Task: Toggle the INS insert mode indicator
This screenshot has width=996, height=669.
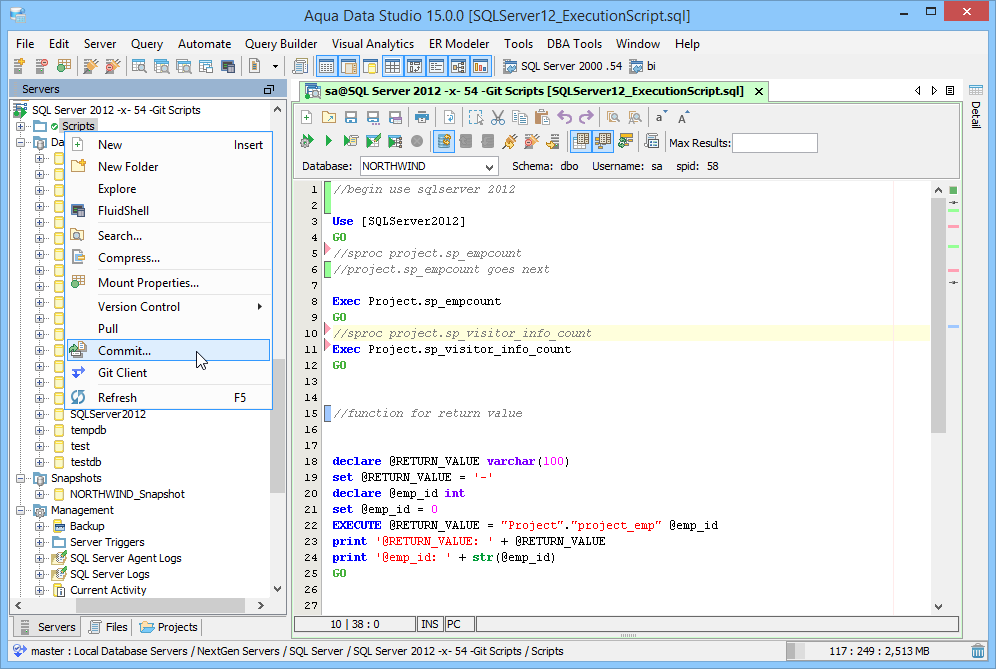Action: point(430,624)
